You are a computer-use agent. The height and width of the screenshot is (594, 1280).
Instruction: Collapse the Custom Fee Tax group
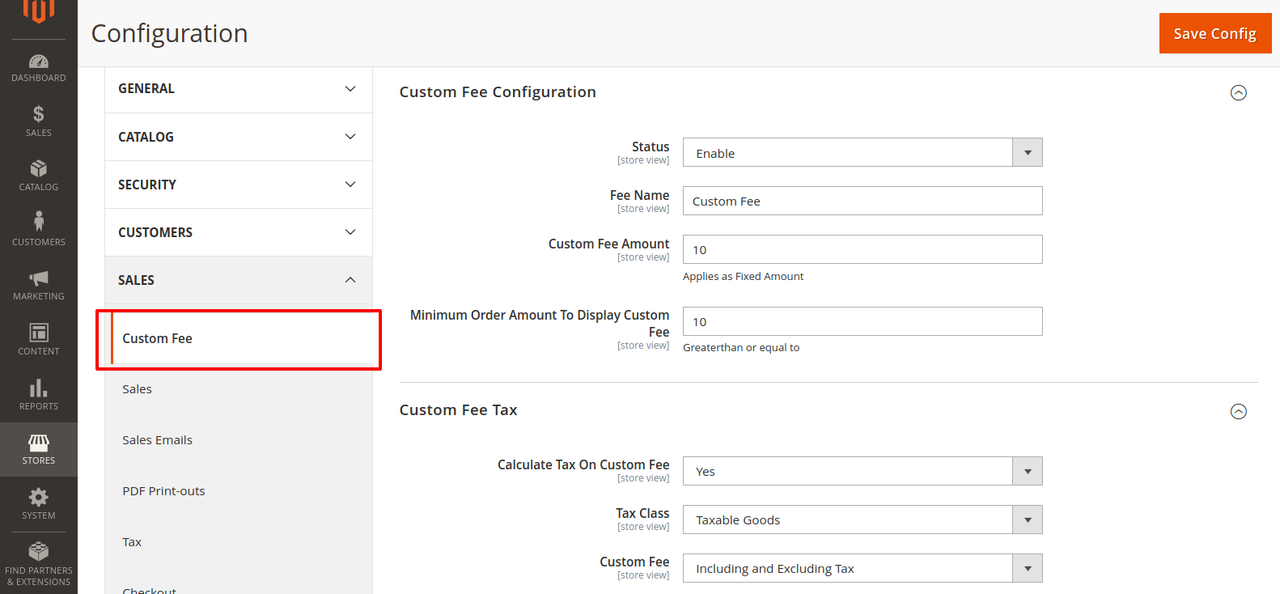tap(1238, 411)
